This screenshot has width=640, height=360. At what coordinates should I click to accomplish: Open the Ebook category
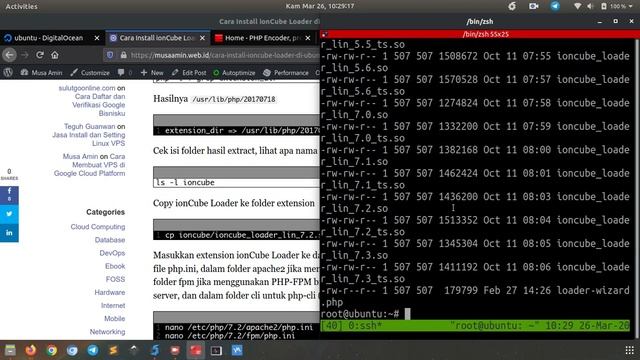click(x=115, y=266)
